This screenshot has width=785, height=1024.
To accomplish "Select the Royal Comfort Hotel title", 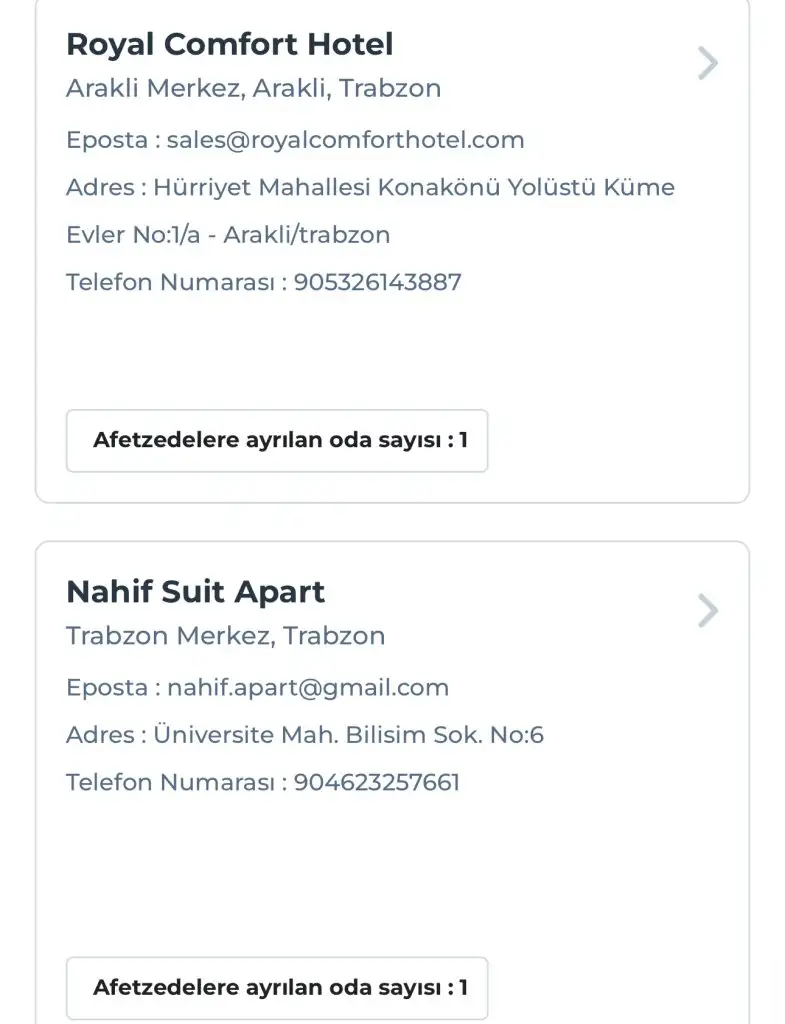I will click(229, 44).
